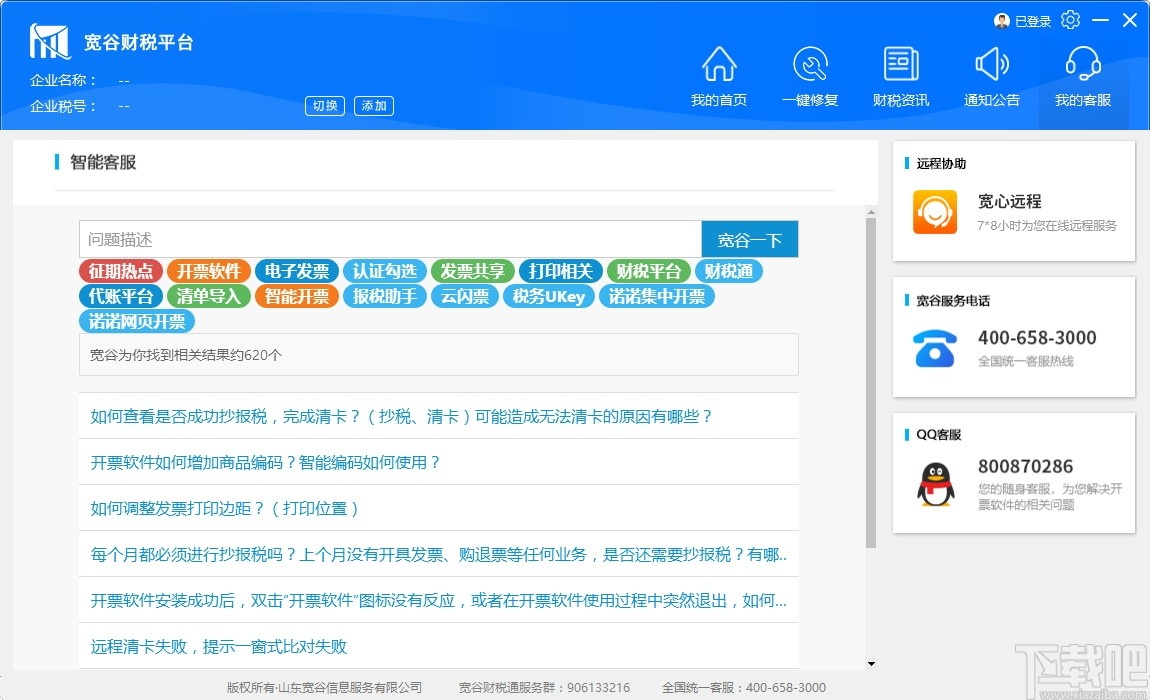Screen dimensions: 1150x700
Task: Click footer 版权所有·山东宽谷信息服务有限公司
Action: [x=324, y=688]
